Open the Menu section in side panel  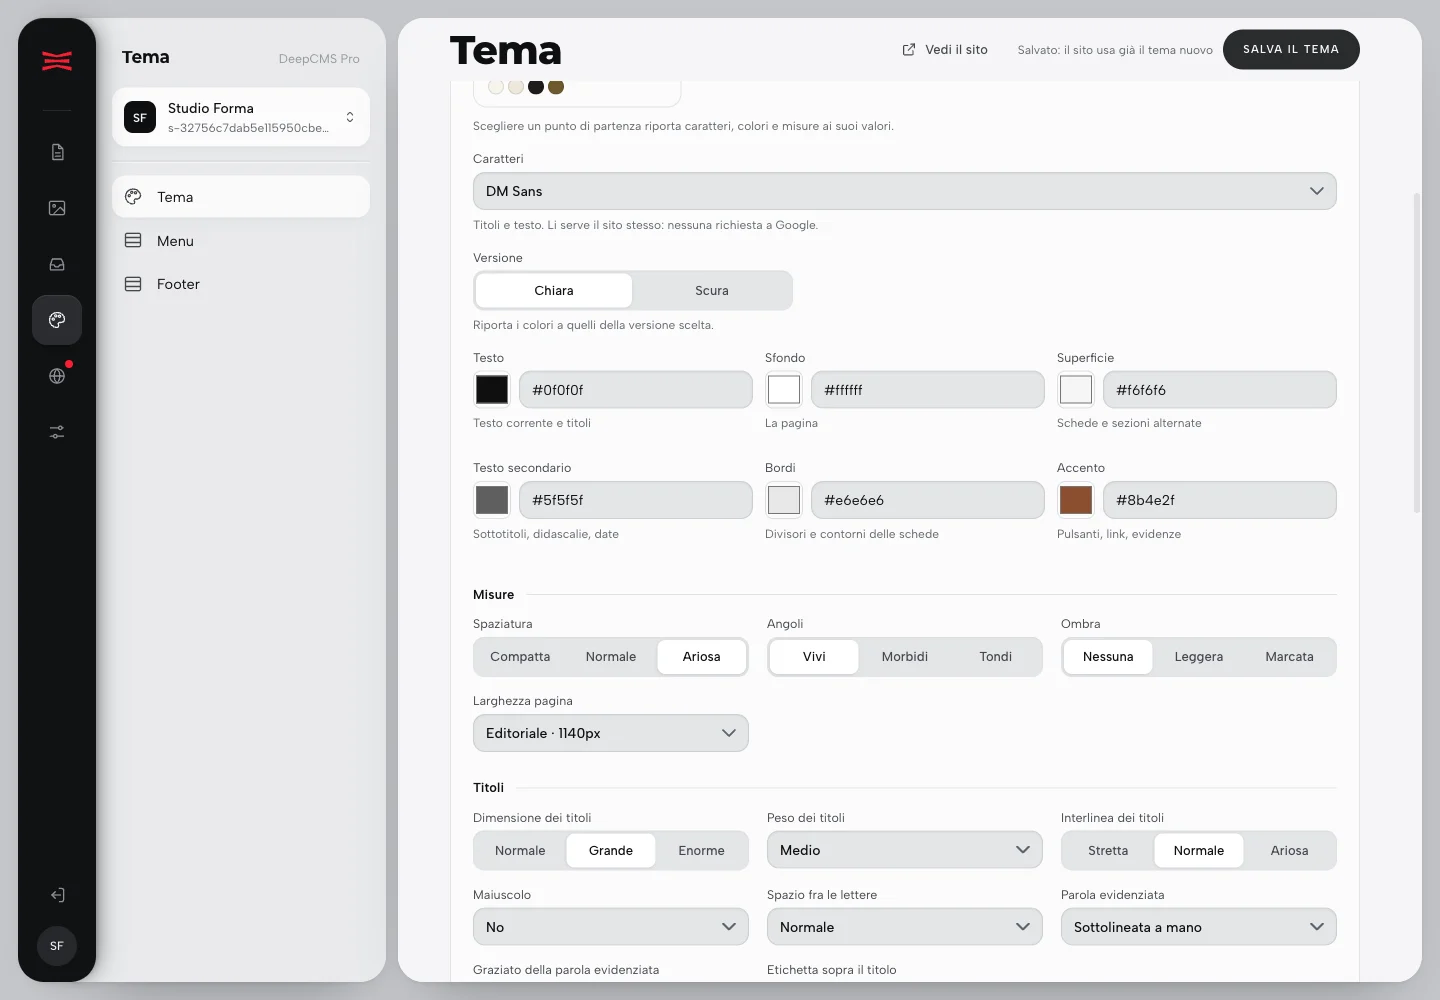(x=241, y=241)
